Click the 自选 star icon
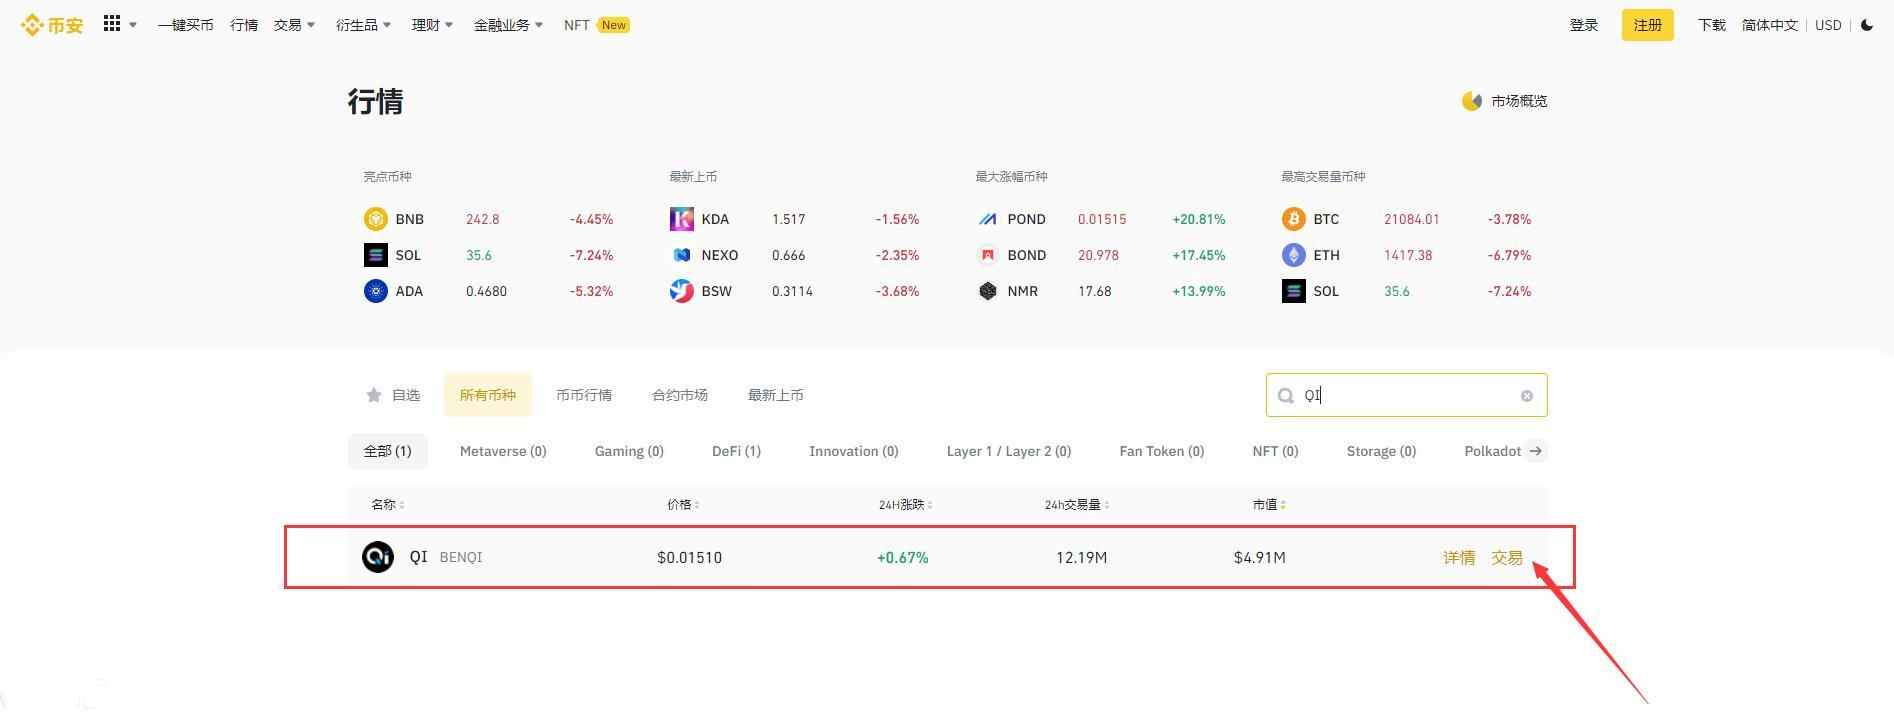The height and width of the screenshot is (722, 1894). [x=374, y=395]
